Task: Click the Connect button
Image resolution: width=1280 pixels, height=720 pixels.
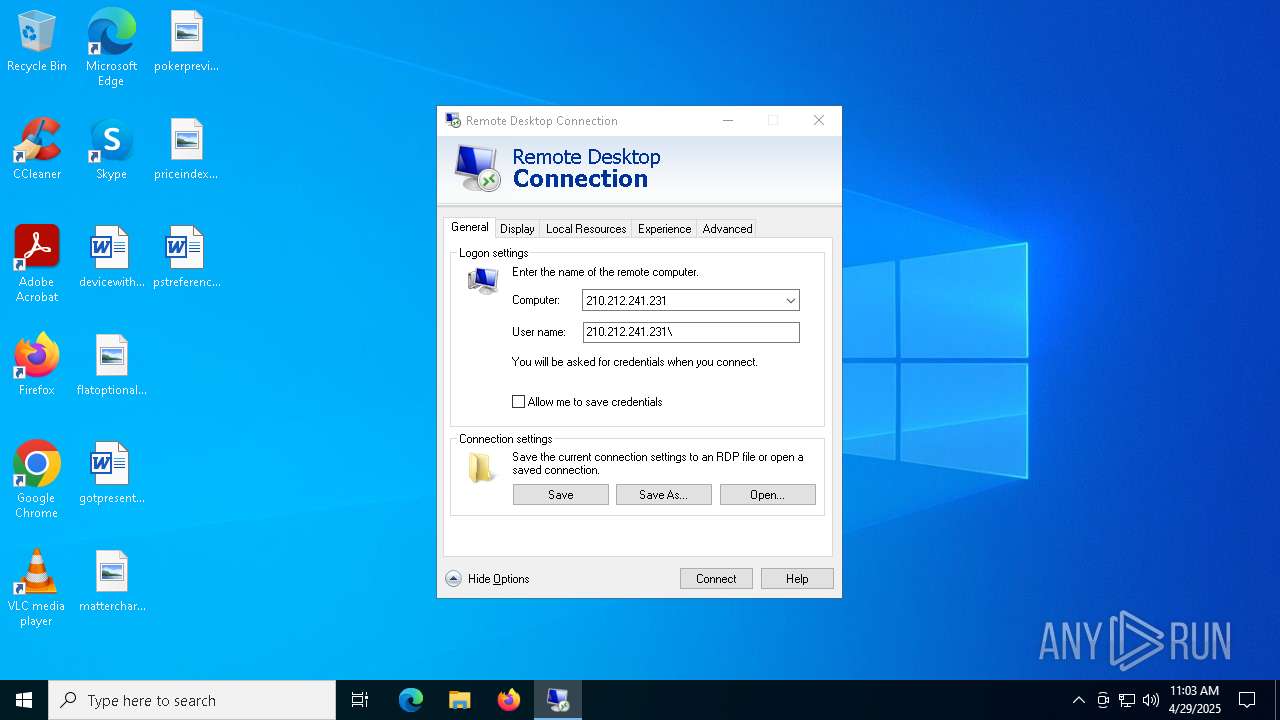Action: pyautogui.click(x=716, y=579)
